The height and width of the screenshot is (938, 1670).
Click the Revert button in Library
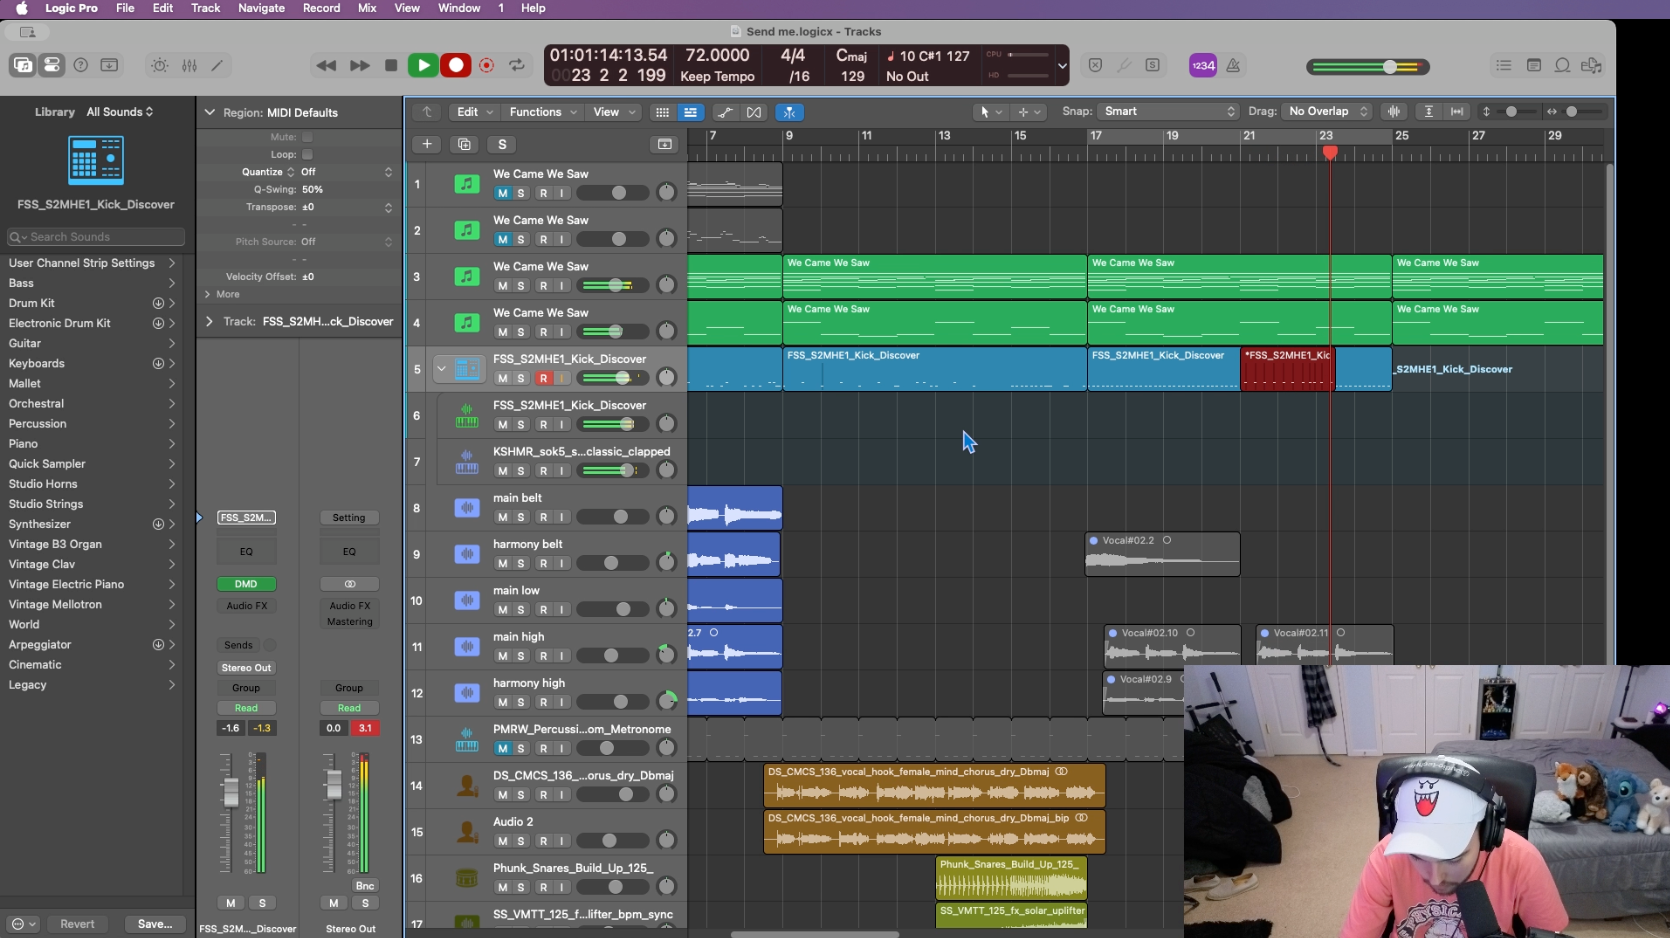77,924
